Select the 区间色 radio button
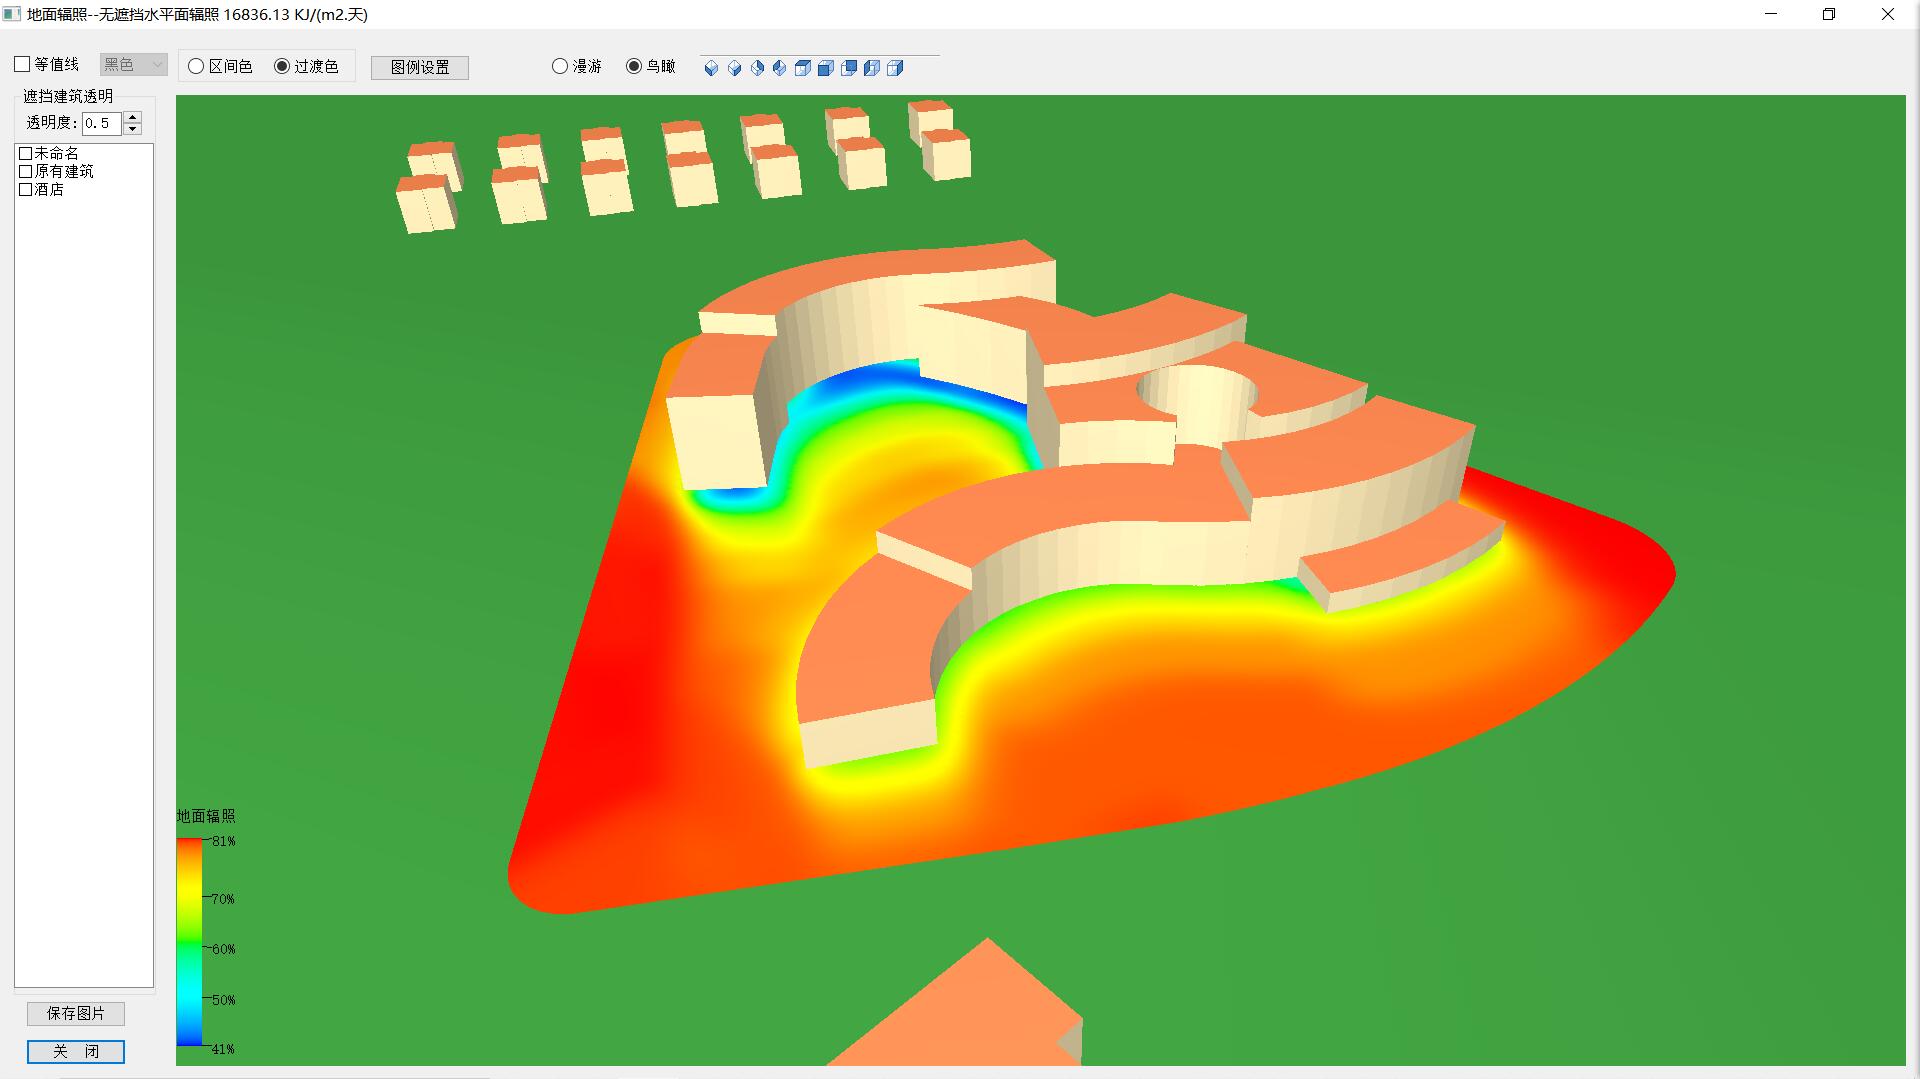Screen dimensions: 1920x1079 pos(197,67)
